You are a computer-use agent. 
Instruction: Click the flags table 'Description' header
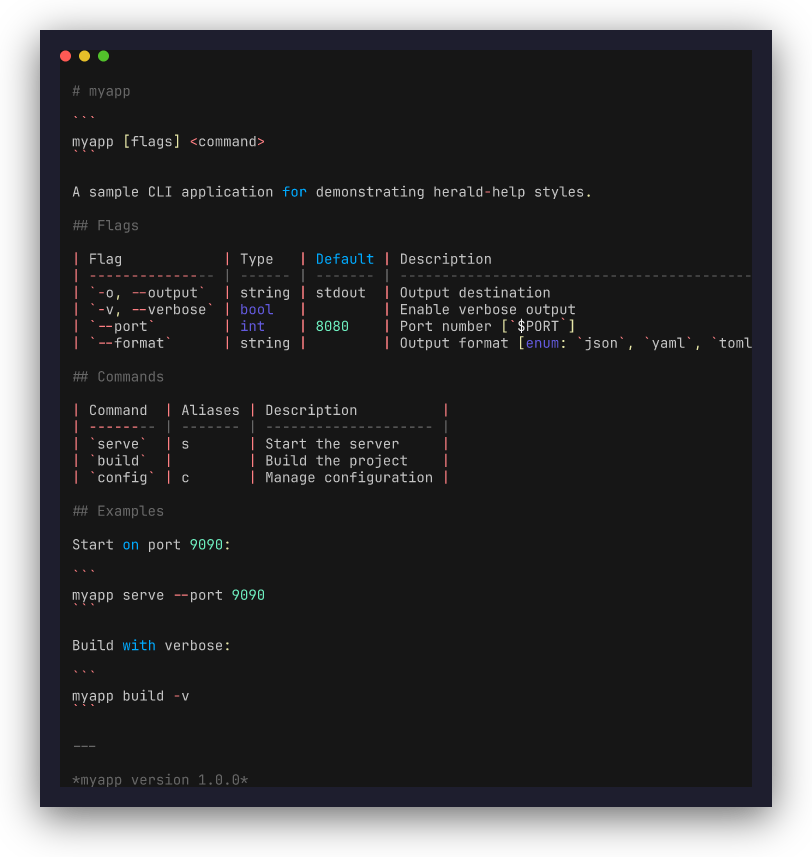pos(446,259)
